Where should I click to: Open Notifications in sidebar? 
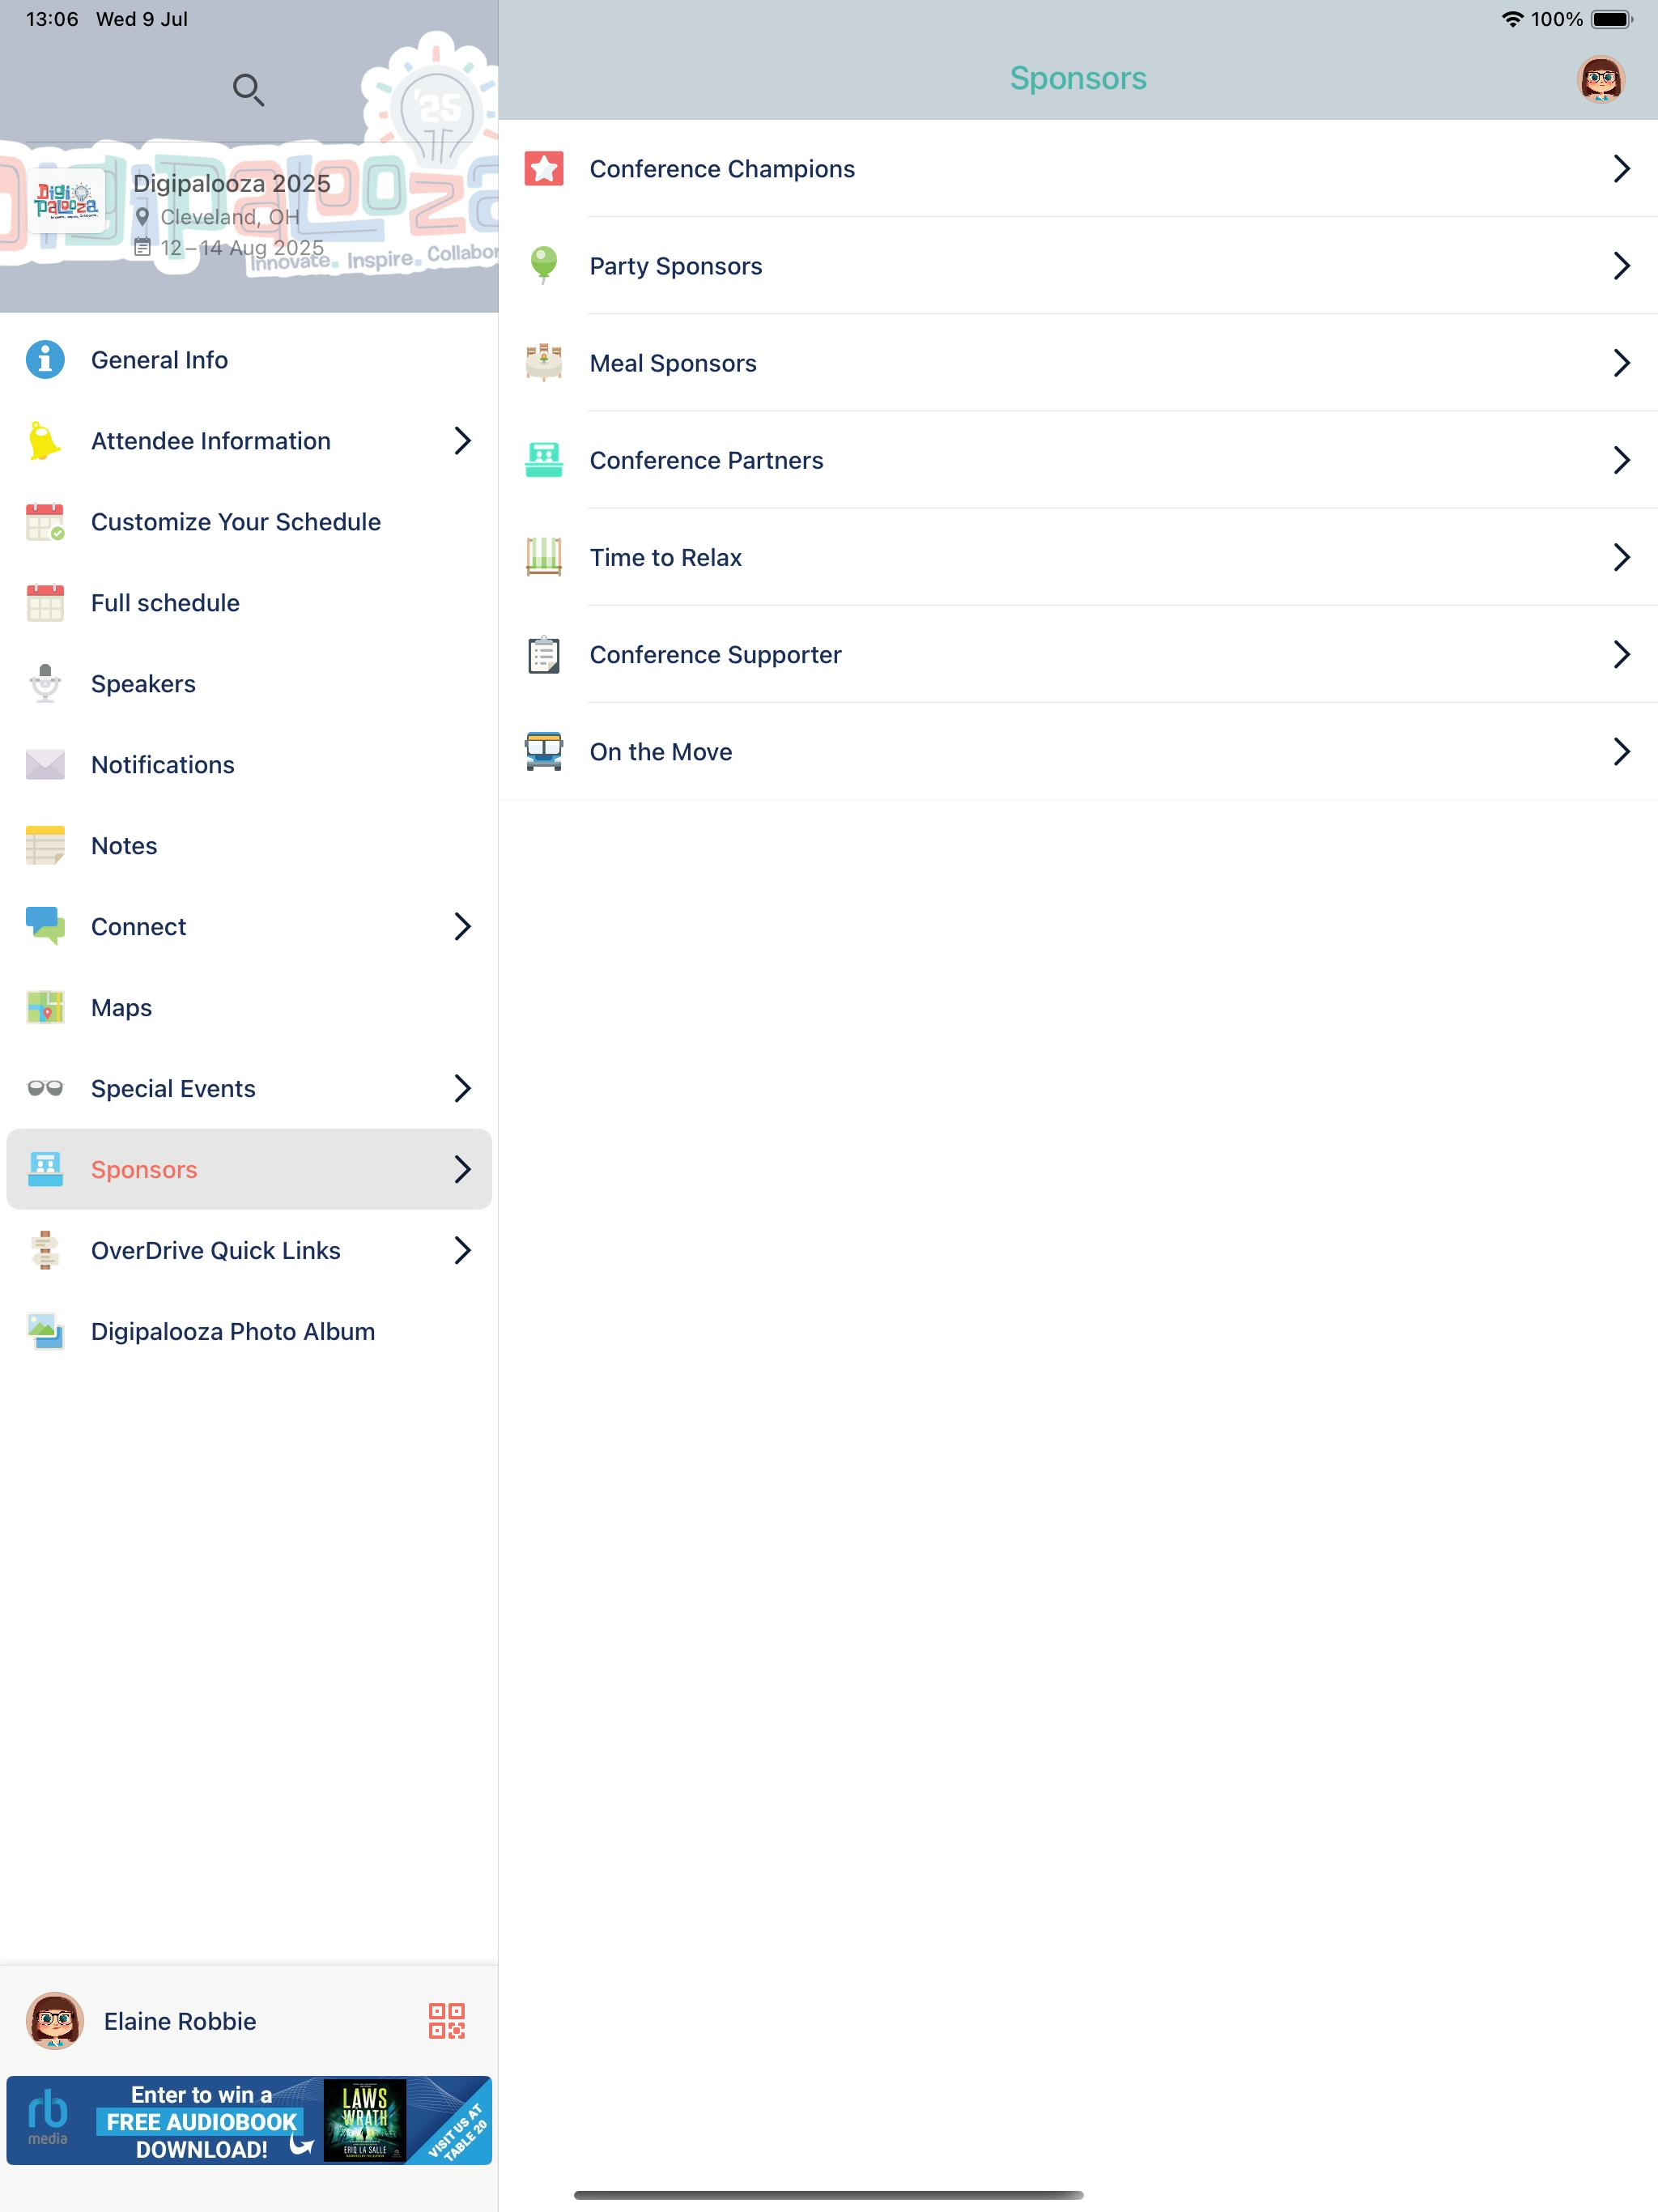click(x=249, y=765)
